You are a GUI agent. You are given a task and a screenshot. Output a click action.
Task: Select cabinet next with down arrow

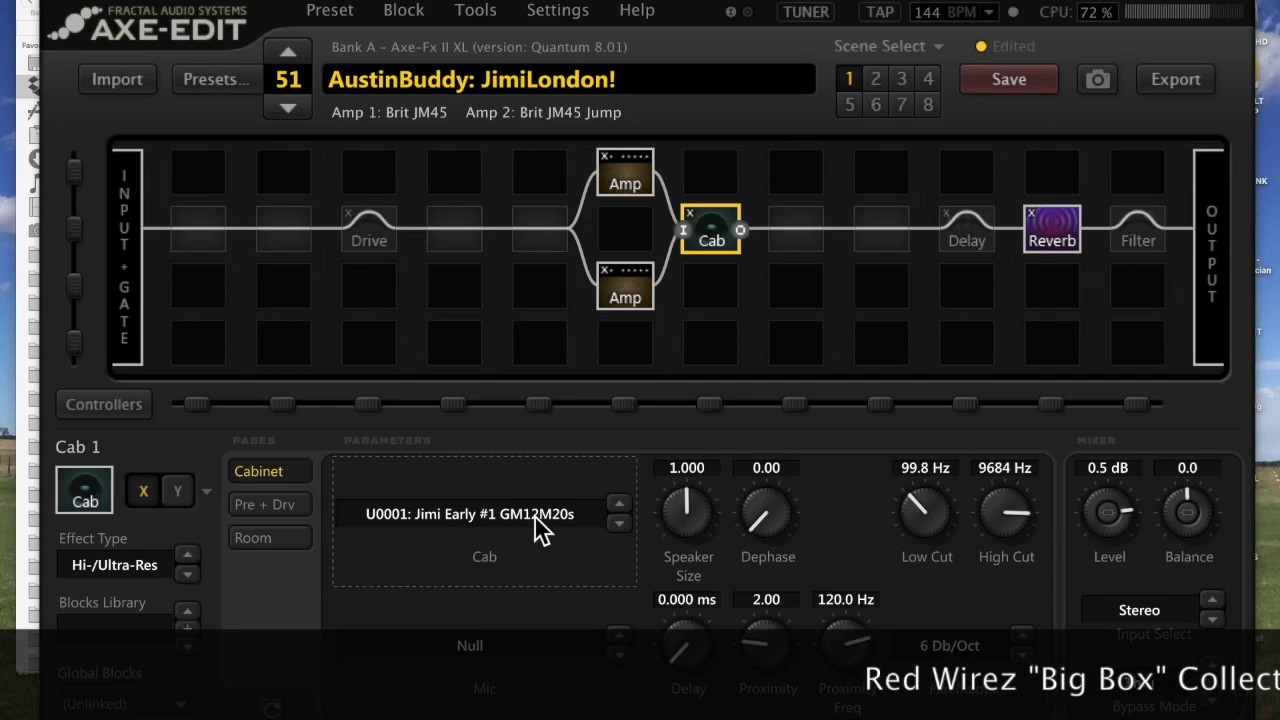click(619, 523)
